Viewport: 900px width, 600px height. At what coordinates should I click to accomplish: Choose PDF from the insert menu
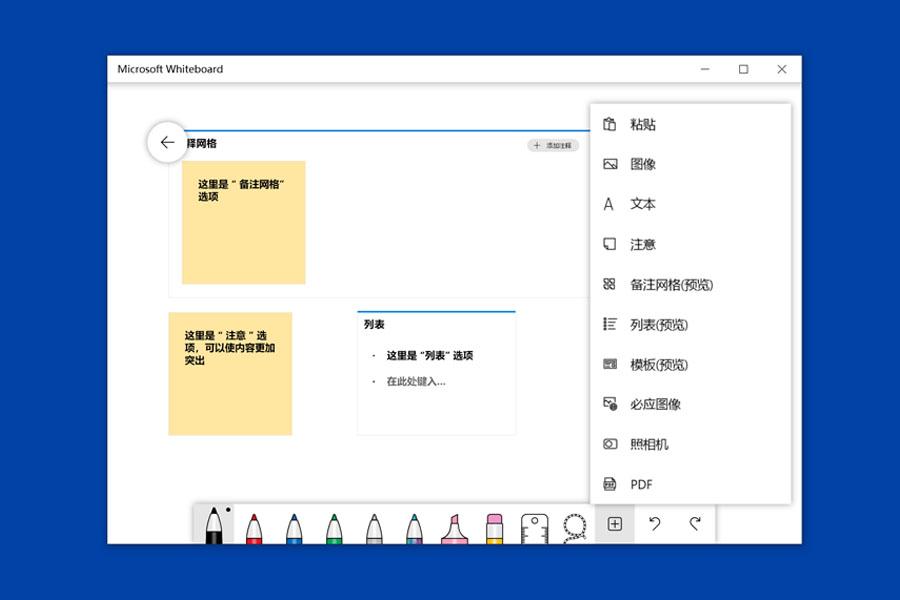(690, 485)
